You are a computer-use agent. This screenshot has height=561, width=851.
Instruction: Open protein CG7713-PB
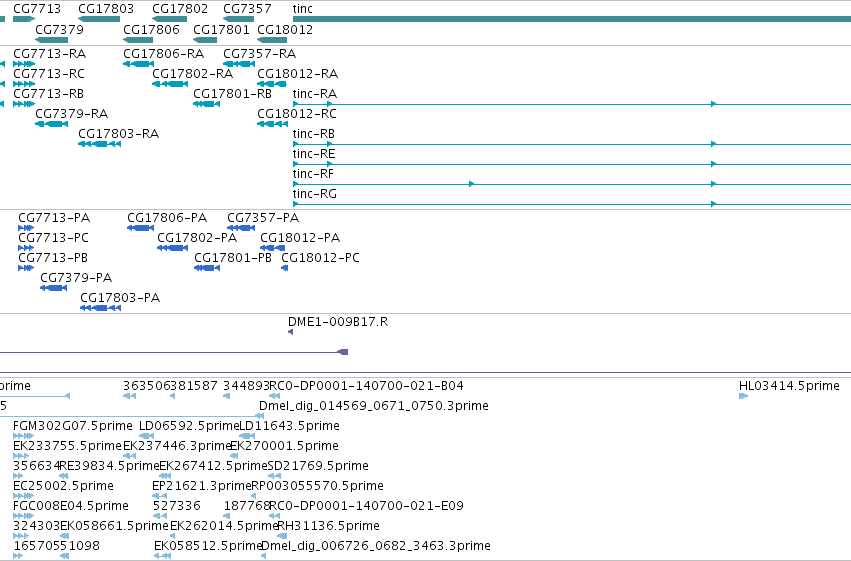click(53, 258)
